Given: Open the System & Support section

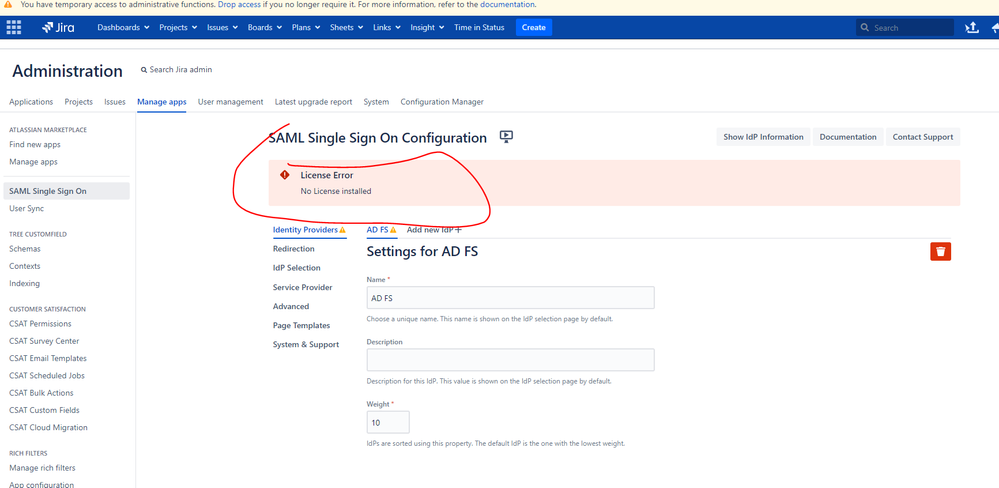Looking at the screenshot, I should click(x=306, y=345).
